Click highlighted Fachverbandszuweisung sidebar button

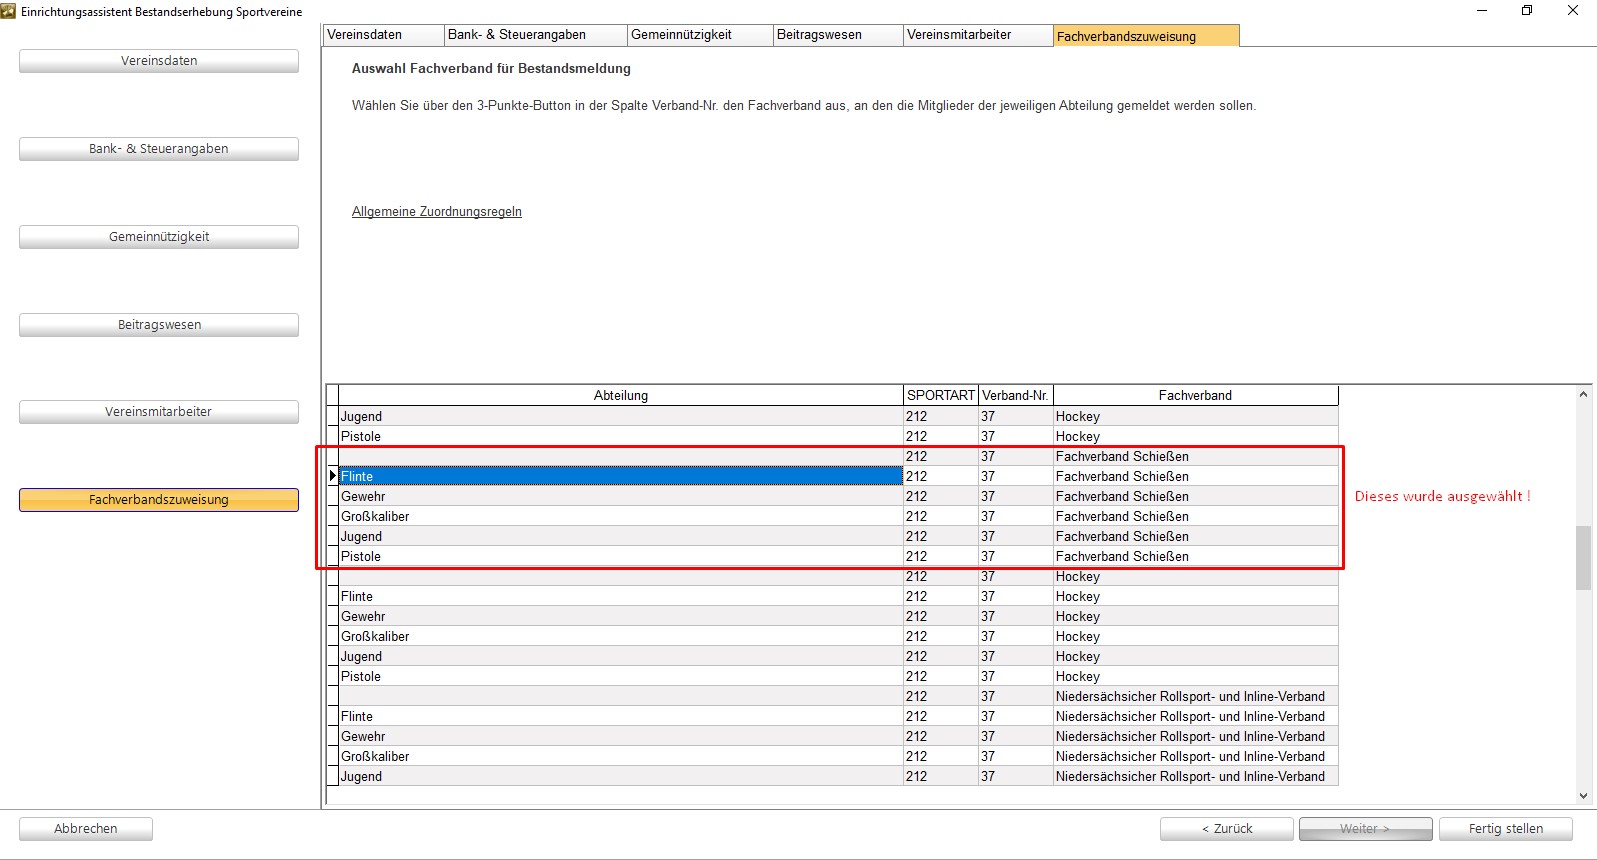[159, 500]
